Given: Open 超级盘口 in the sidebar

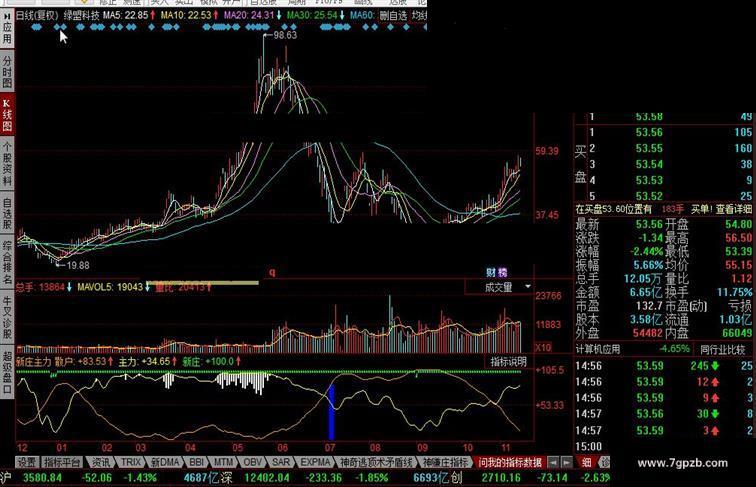Looking at the screenshot, I should [7, 371].
